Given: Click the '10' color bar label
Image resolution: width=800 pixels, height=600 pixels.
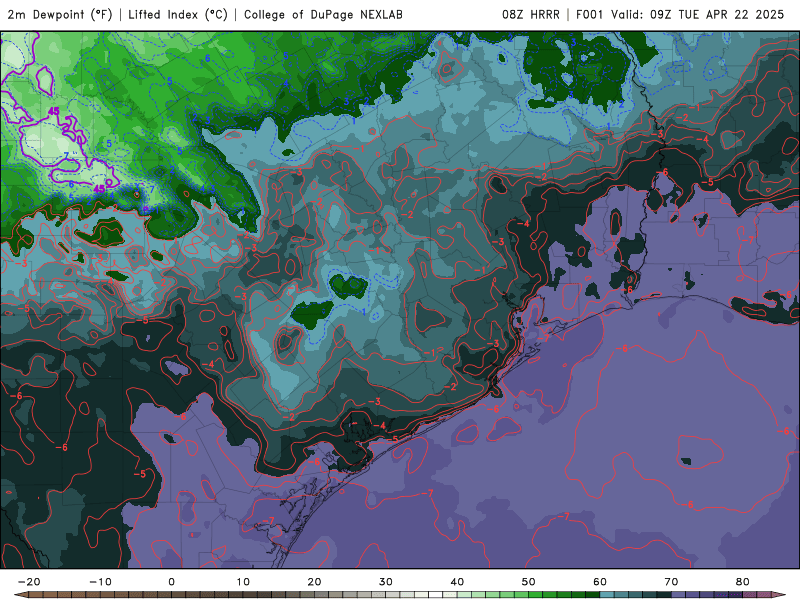Looking at the screenshot, I should [243, 582].
